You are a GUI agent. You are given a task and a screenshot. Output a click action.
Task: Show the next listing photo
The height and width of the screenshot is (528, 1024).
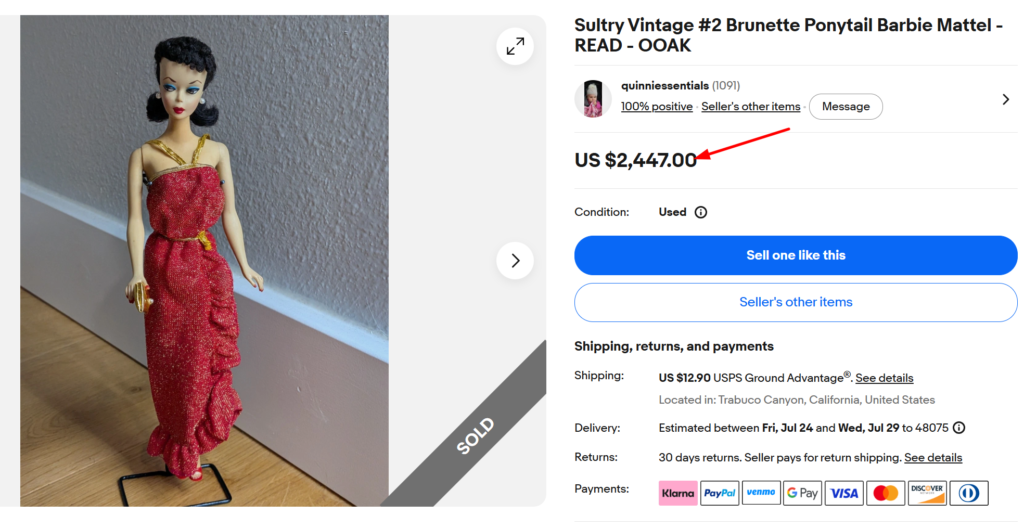[x=515, y=261]
